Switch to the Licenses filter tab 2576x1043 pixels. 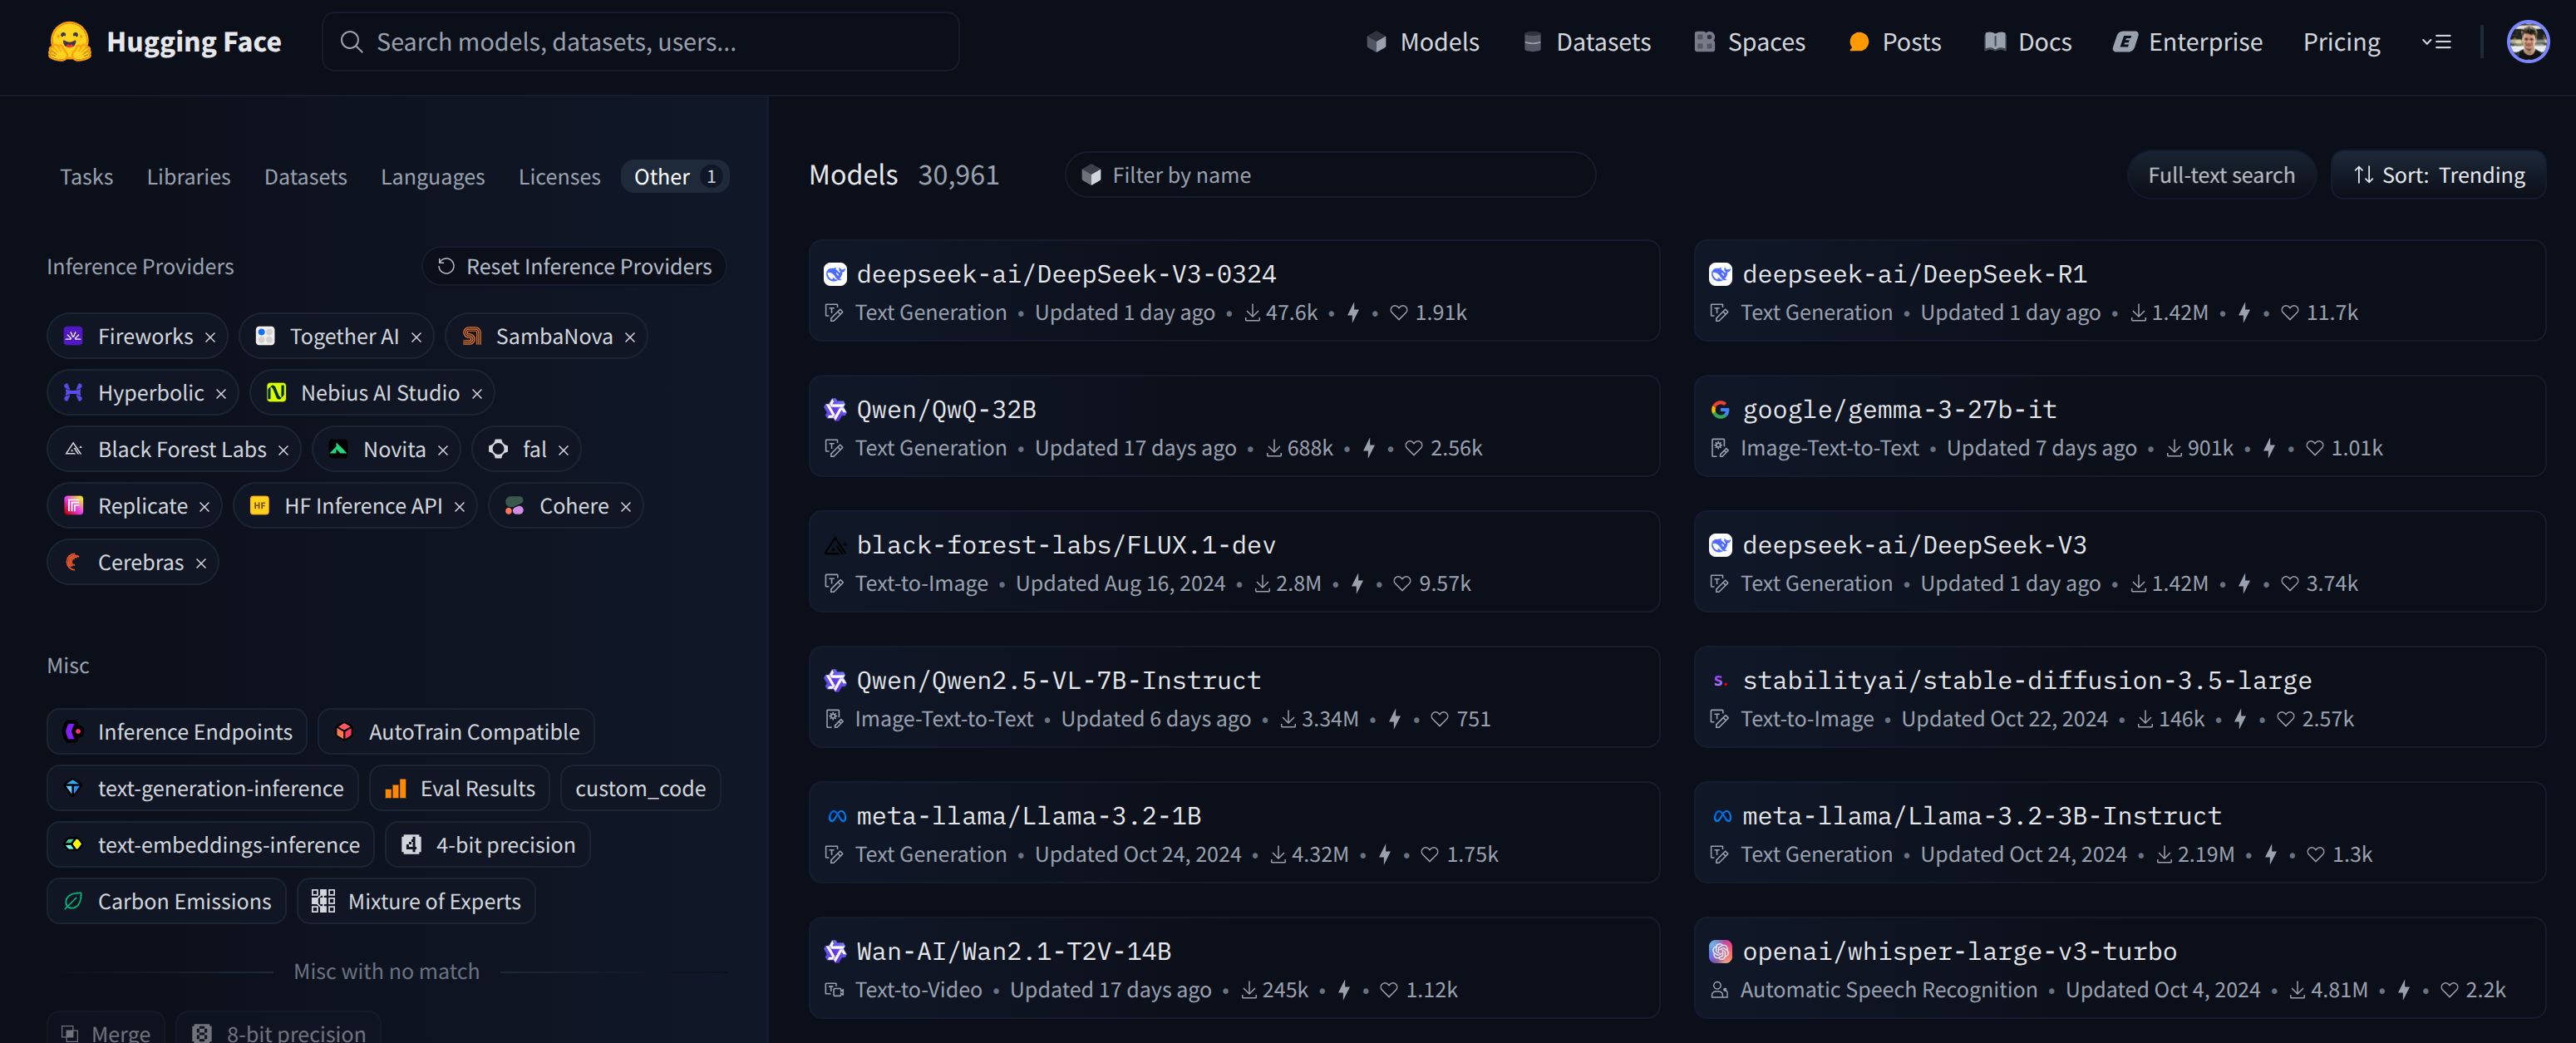point(559,177)
